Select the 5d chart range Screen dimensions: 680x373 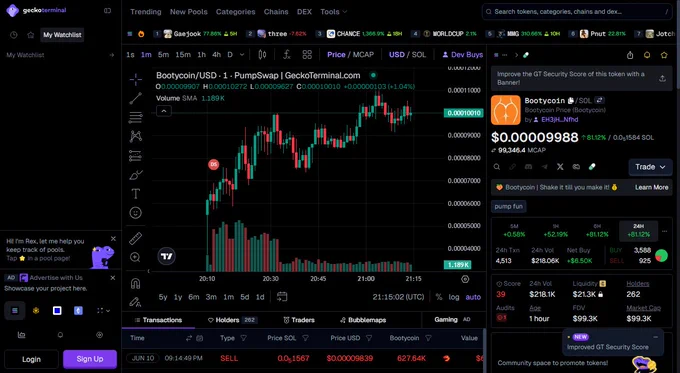pos(245,297)
